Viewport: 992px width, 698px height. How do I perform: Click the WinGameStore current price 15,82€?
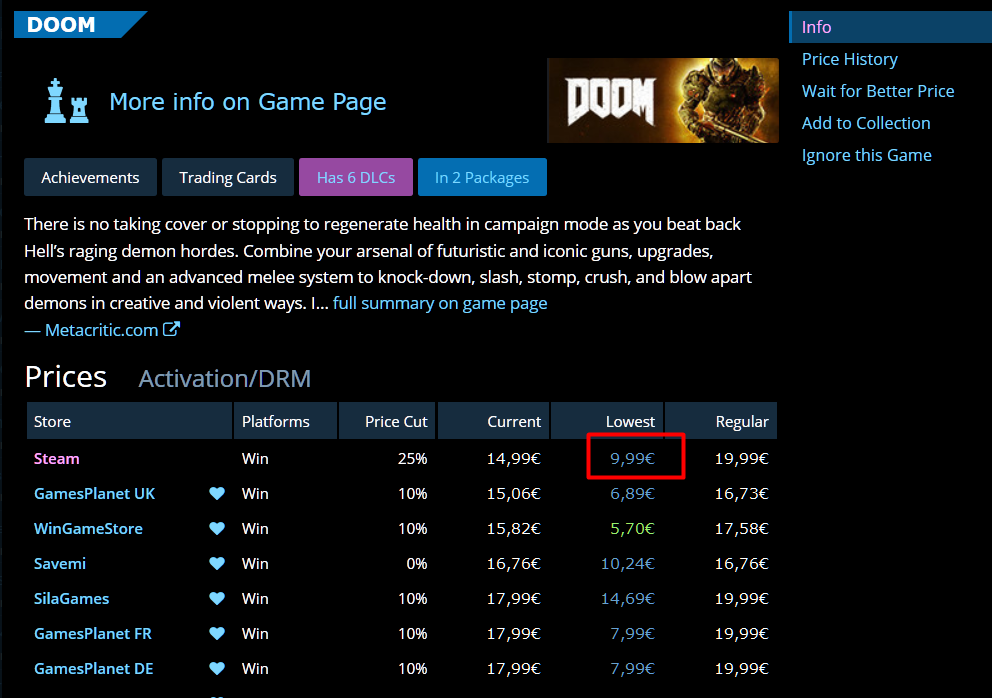[514, 528]
